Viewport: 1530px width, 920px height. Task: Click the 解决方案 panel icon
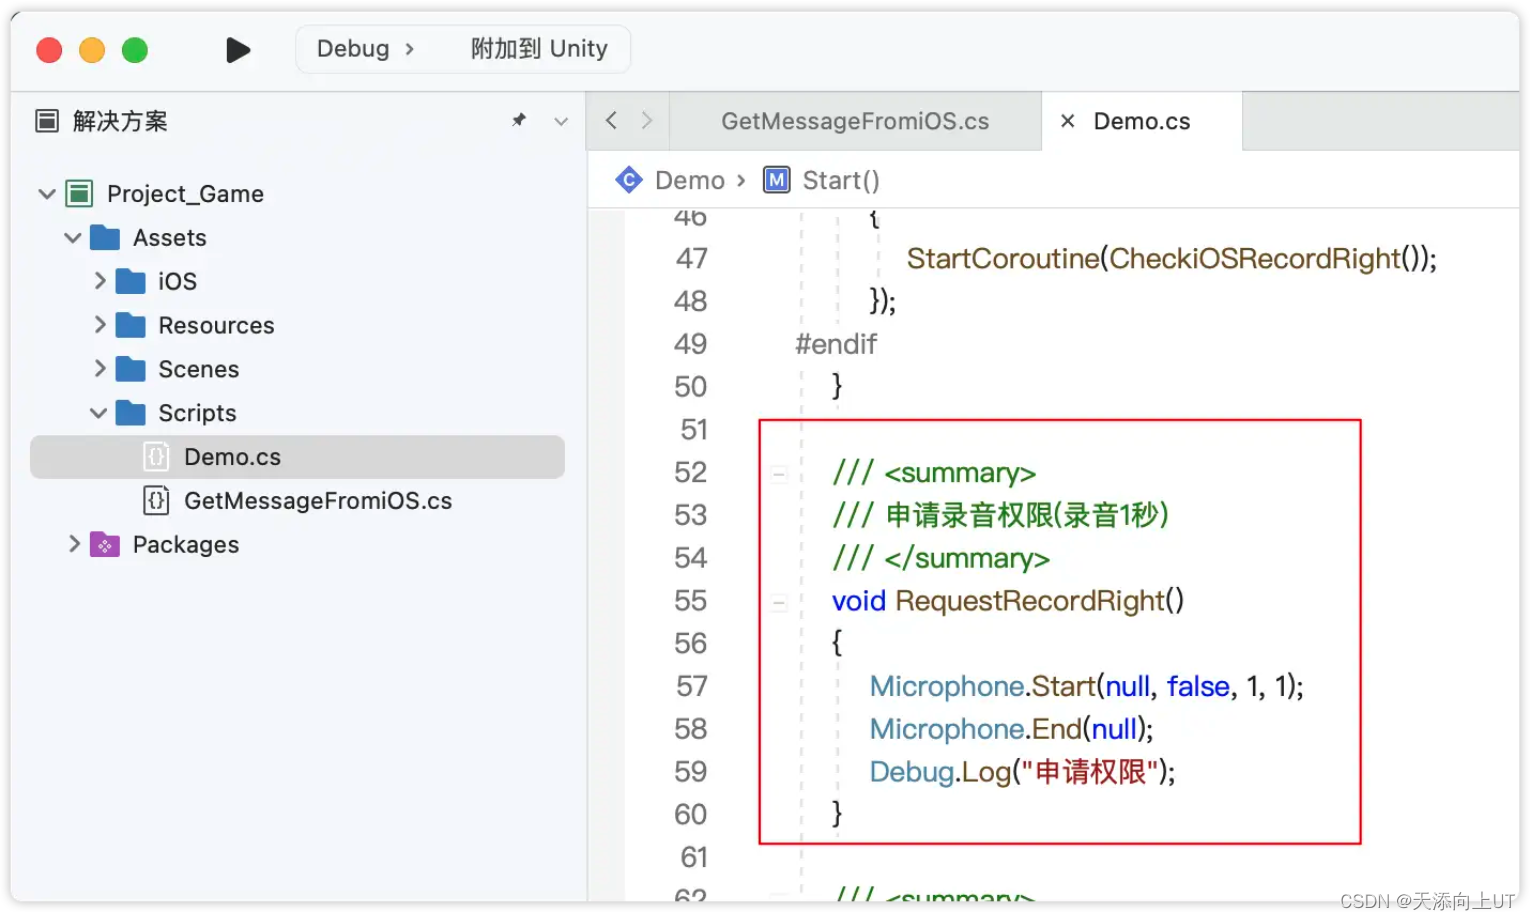click(47, 121)
